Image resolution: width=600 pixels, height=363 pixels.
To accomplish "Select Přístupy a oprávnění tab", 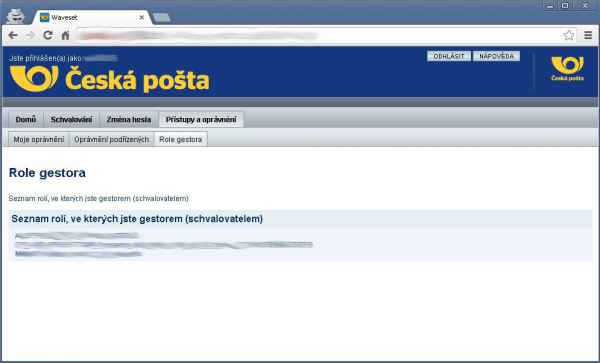I will [x=201, y=119].
